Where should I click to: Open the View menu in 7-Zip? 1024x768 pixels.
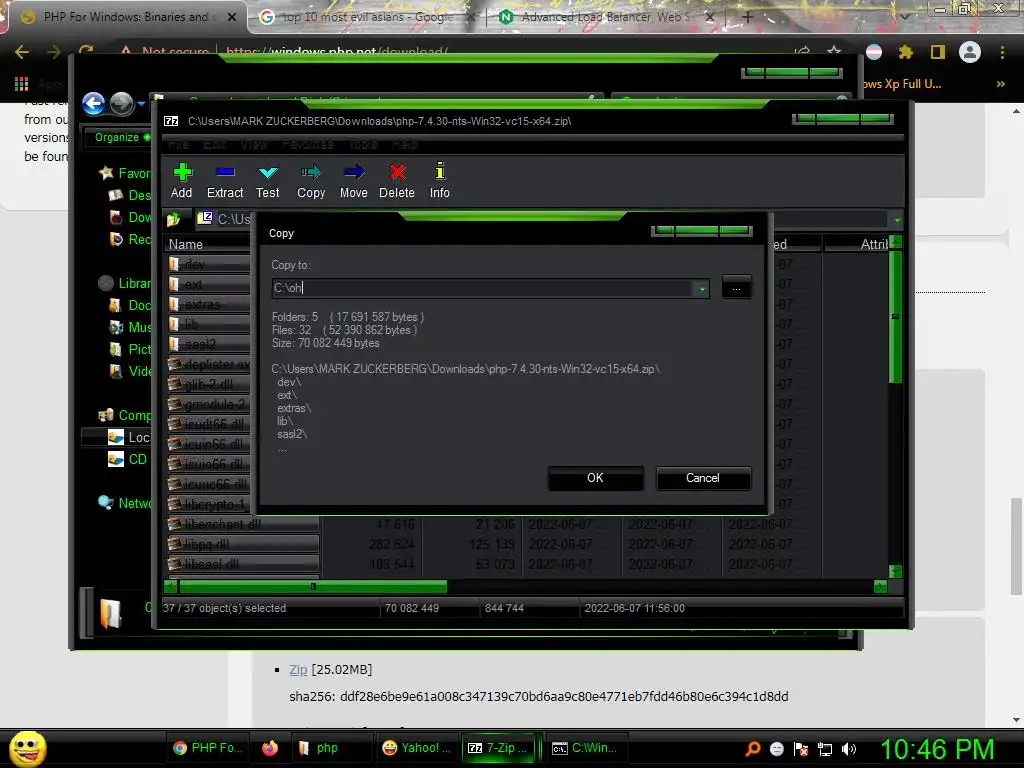coord(254,144)
